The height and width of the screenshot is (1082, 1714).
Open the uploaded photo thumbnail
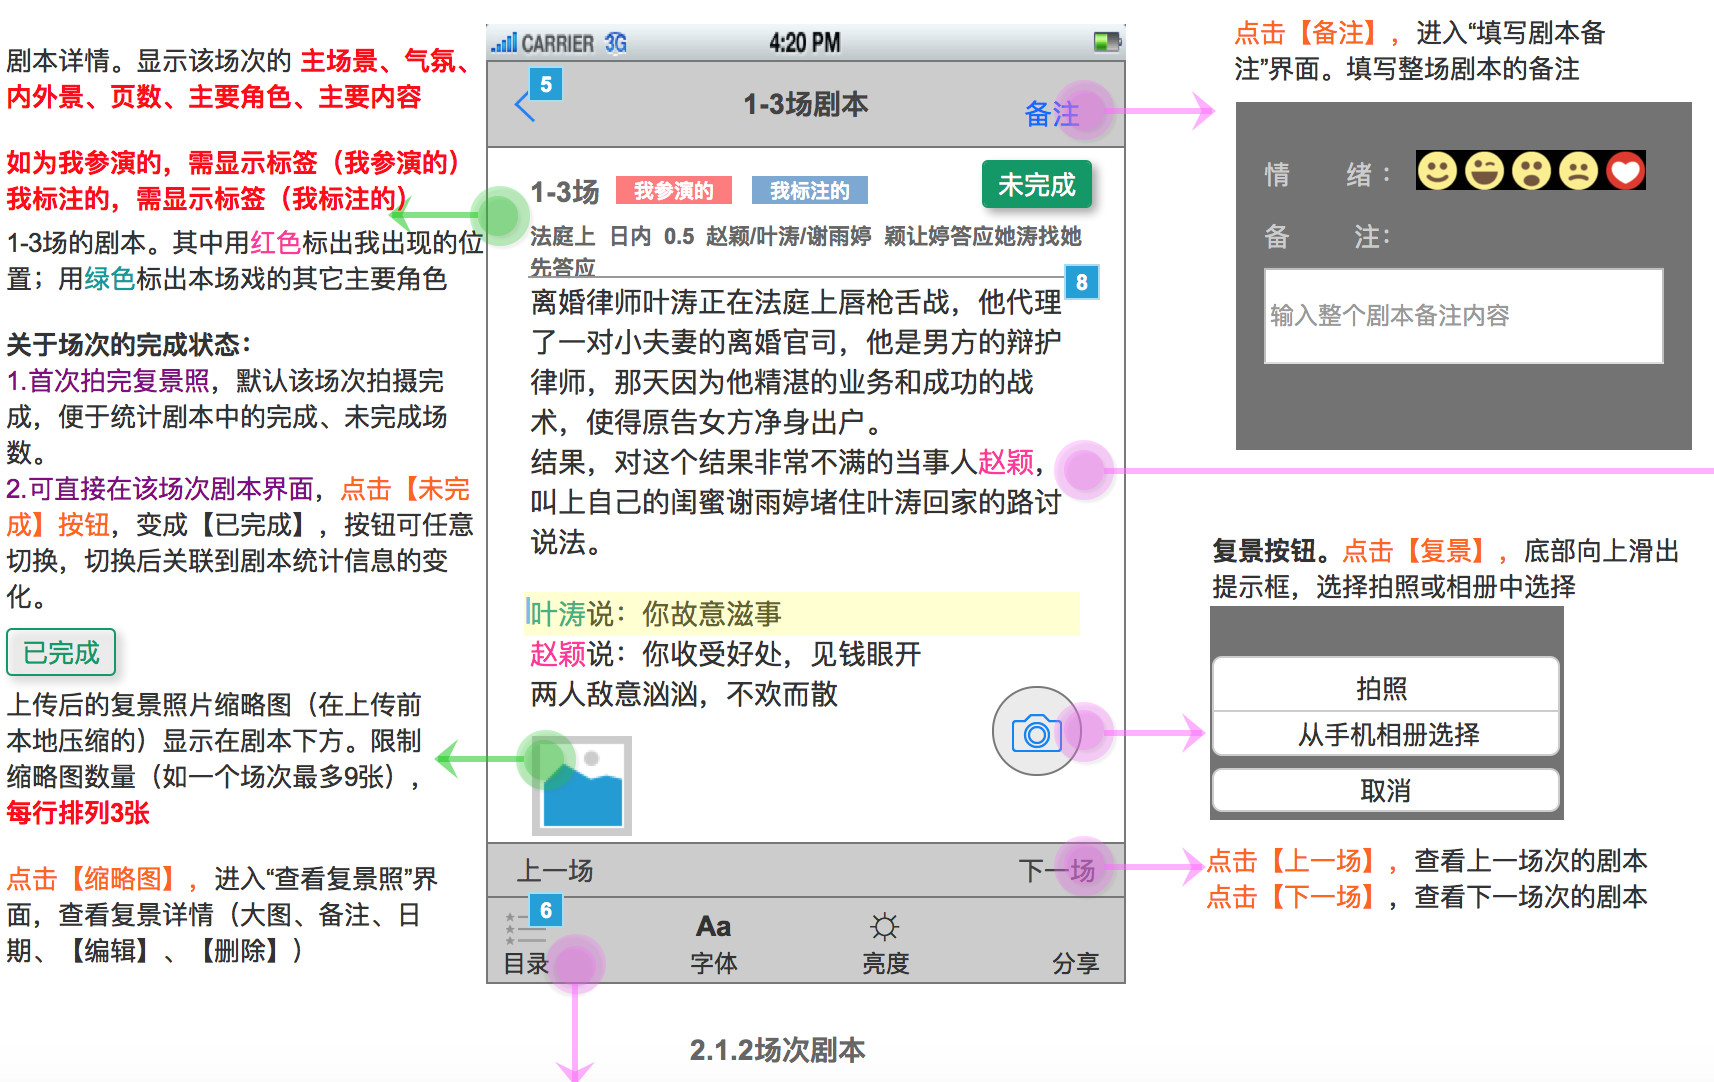pyautogui.click(x=582, y=786)
